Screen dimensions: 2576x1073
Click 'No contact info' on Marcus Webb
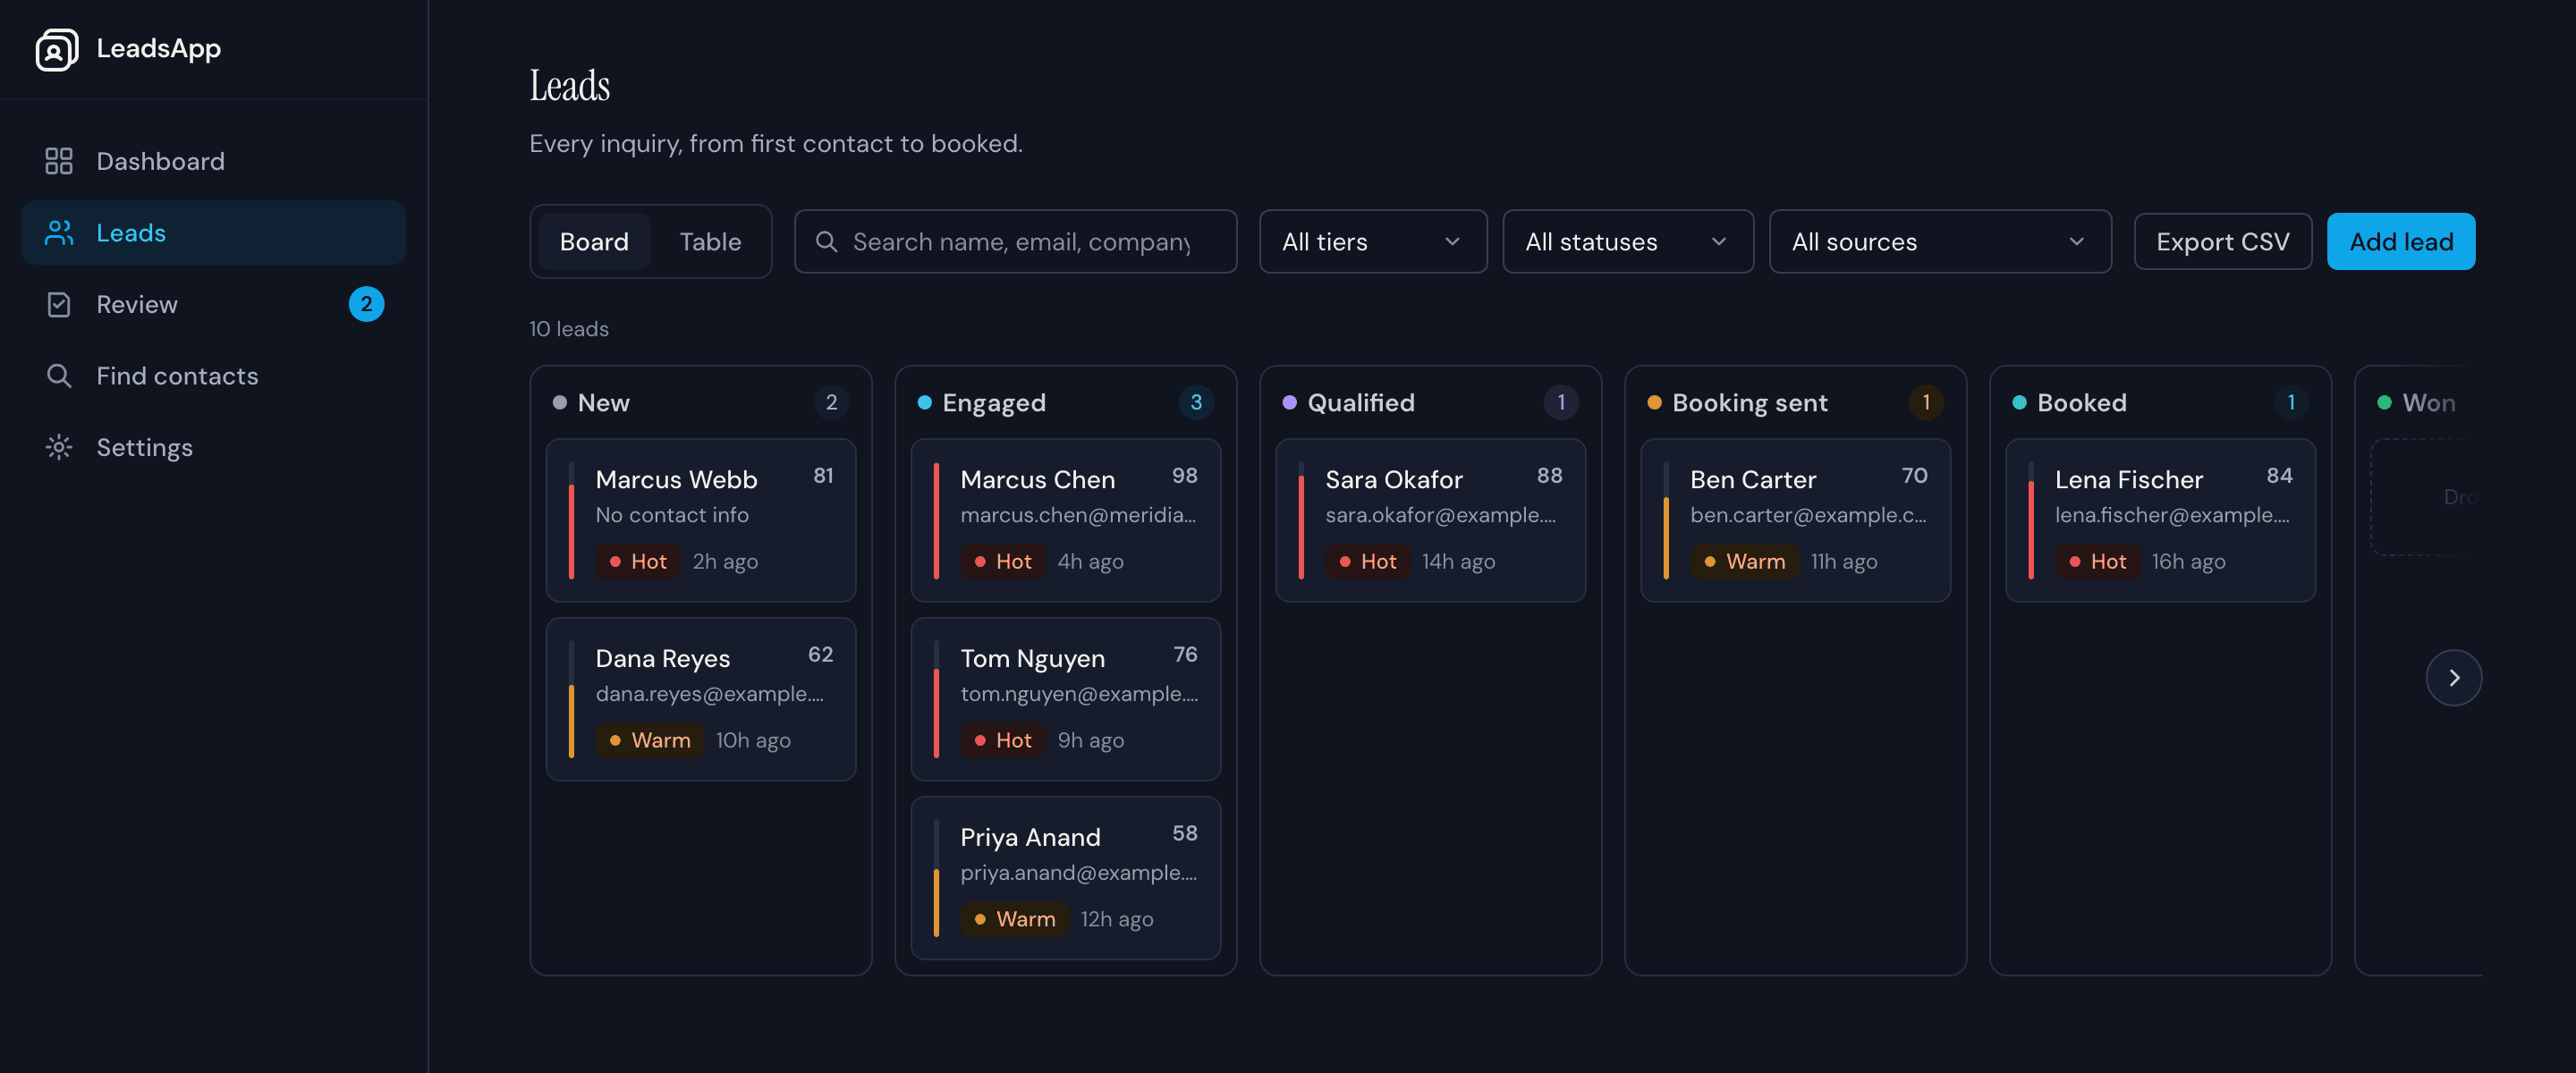click(x=672, y=515)
